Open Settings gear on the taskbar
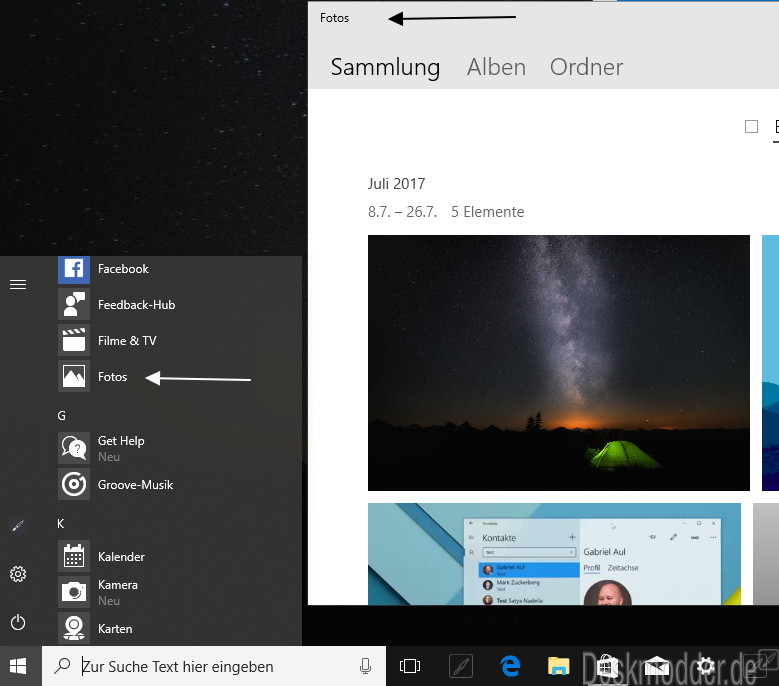 705,666
